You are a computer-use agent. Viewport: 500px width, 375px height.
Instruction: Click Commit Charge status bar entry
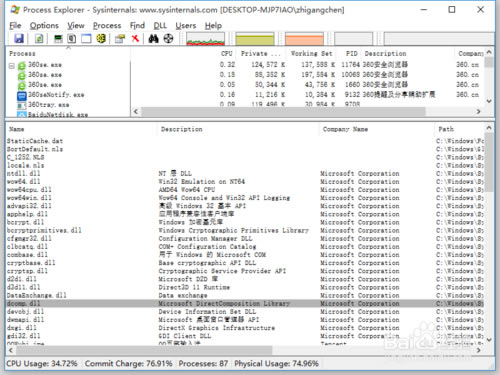tap(128, 364)
